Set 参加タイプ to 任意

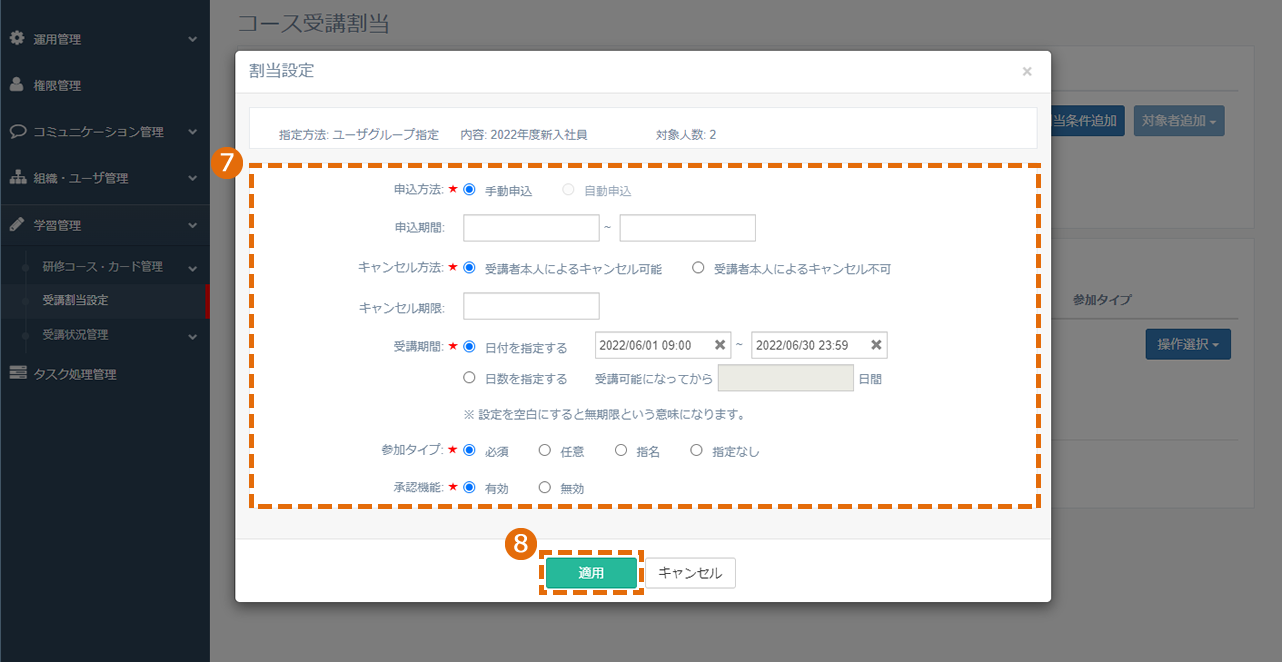click(x=545, y=450)
